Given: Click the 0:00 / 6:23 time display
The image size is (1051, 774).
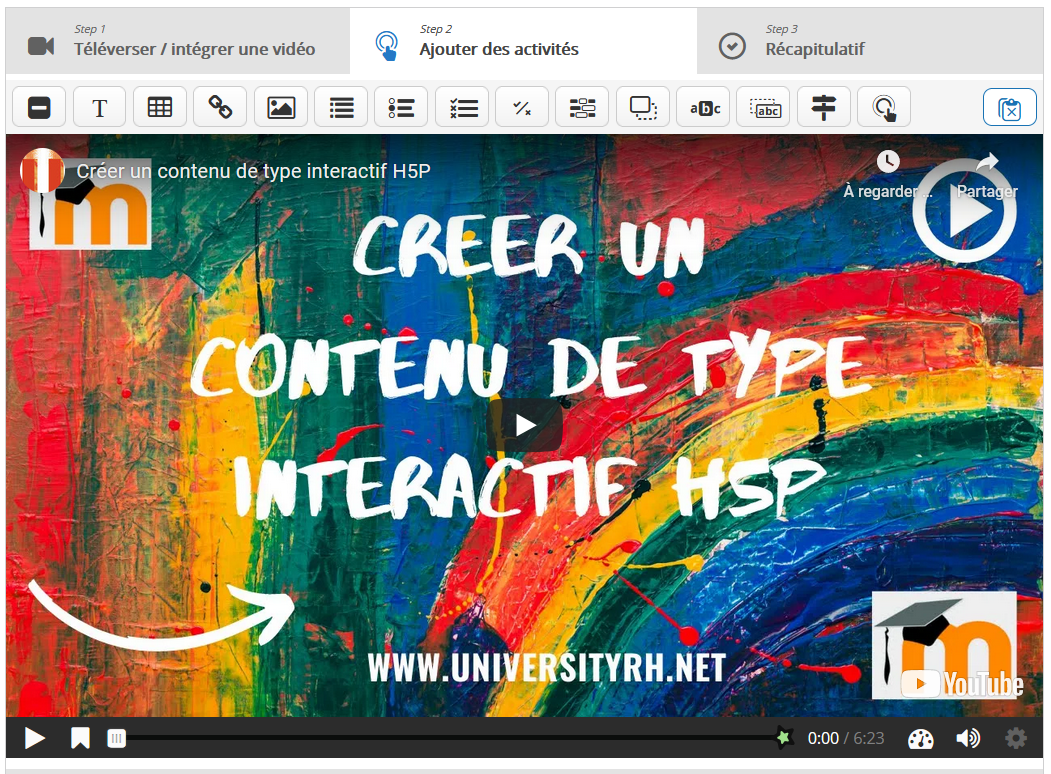Looking at the screenshot, I should coord(846,738).
